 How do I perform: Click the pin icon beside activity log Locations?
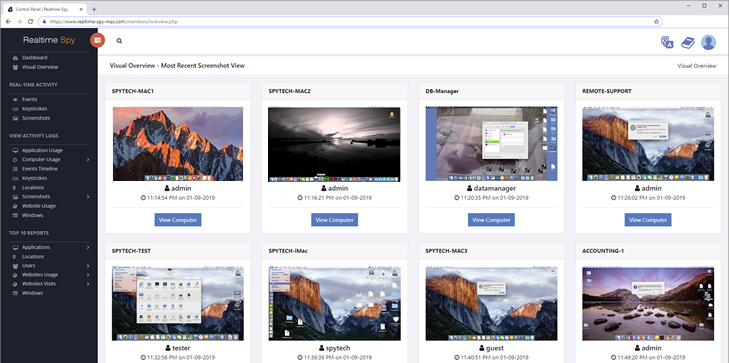point(15,188)
